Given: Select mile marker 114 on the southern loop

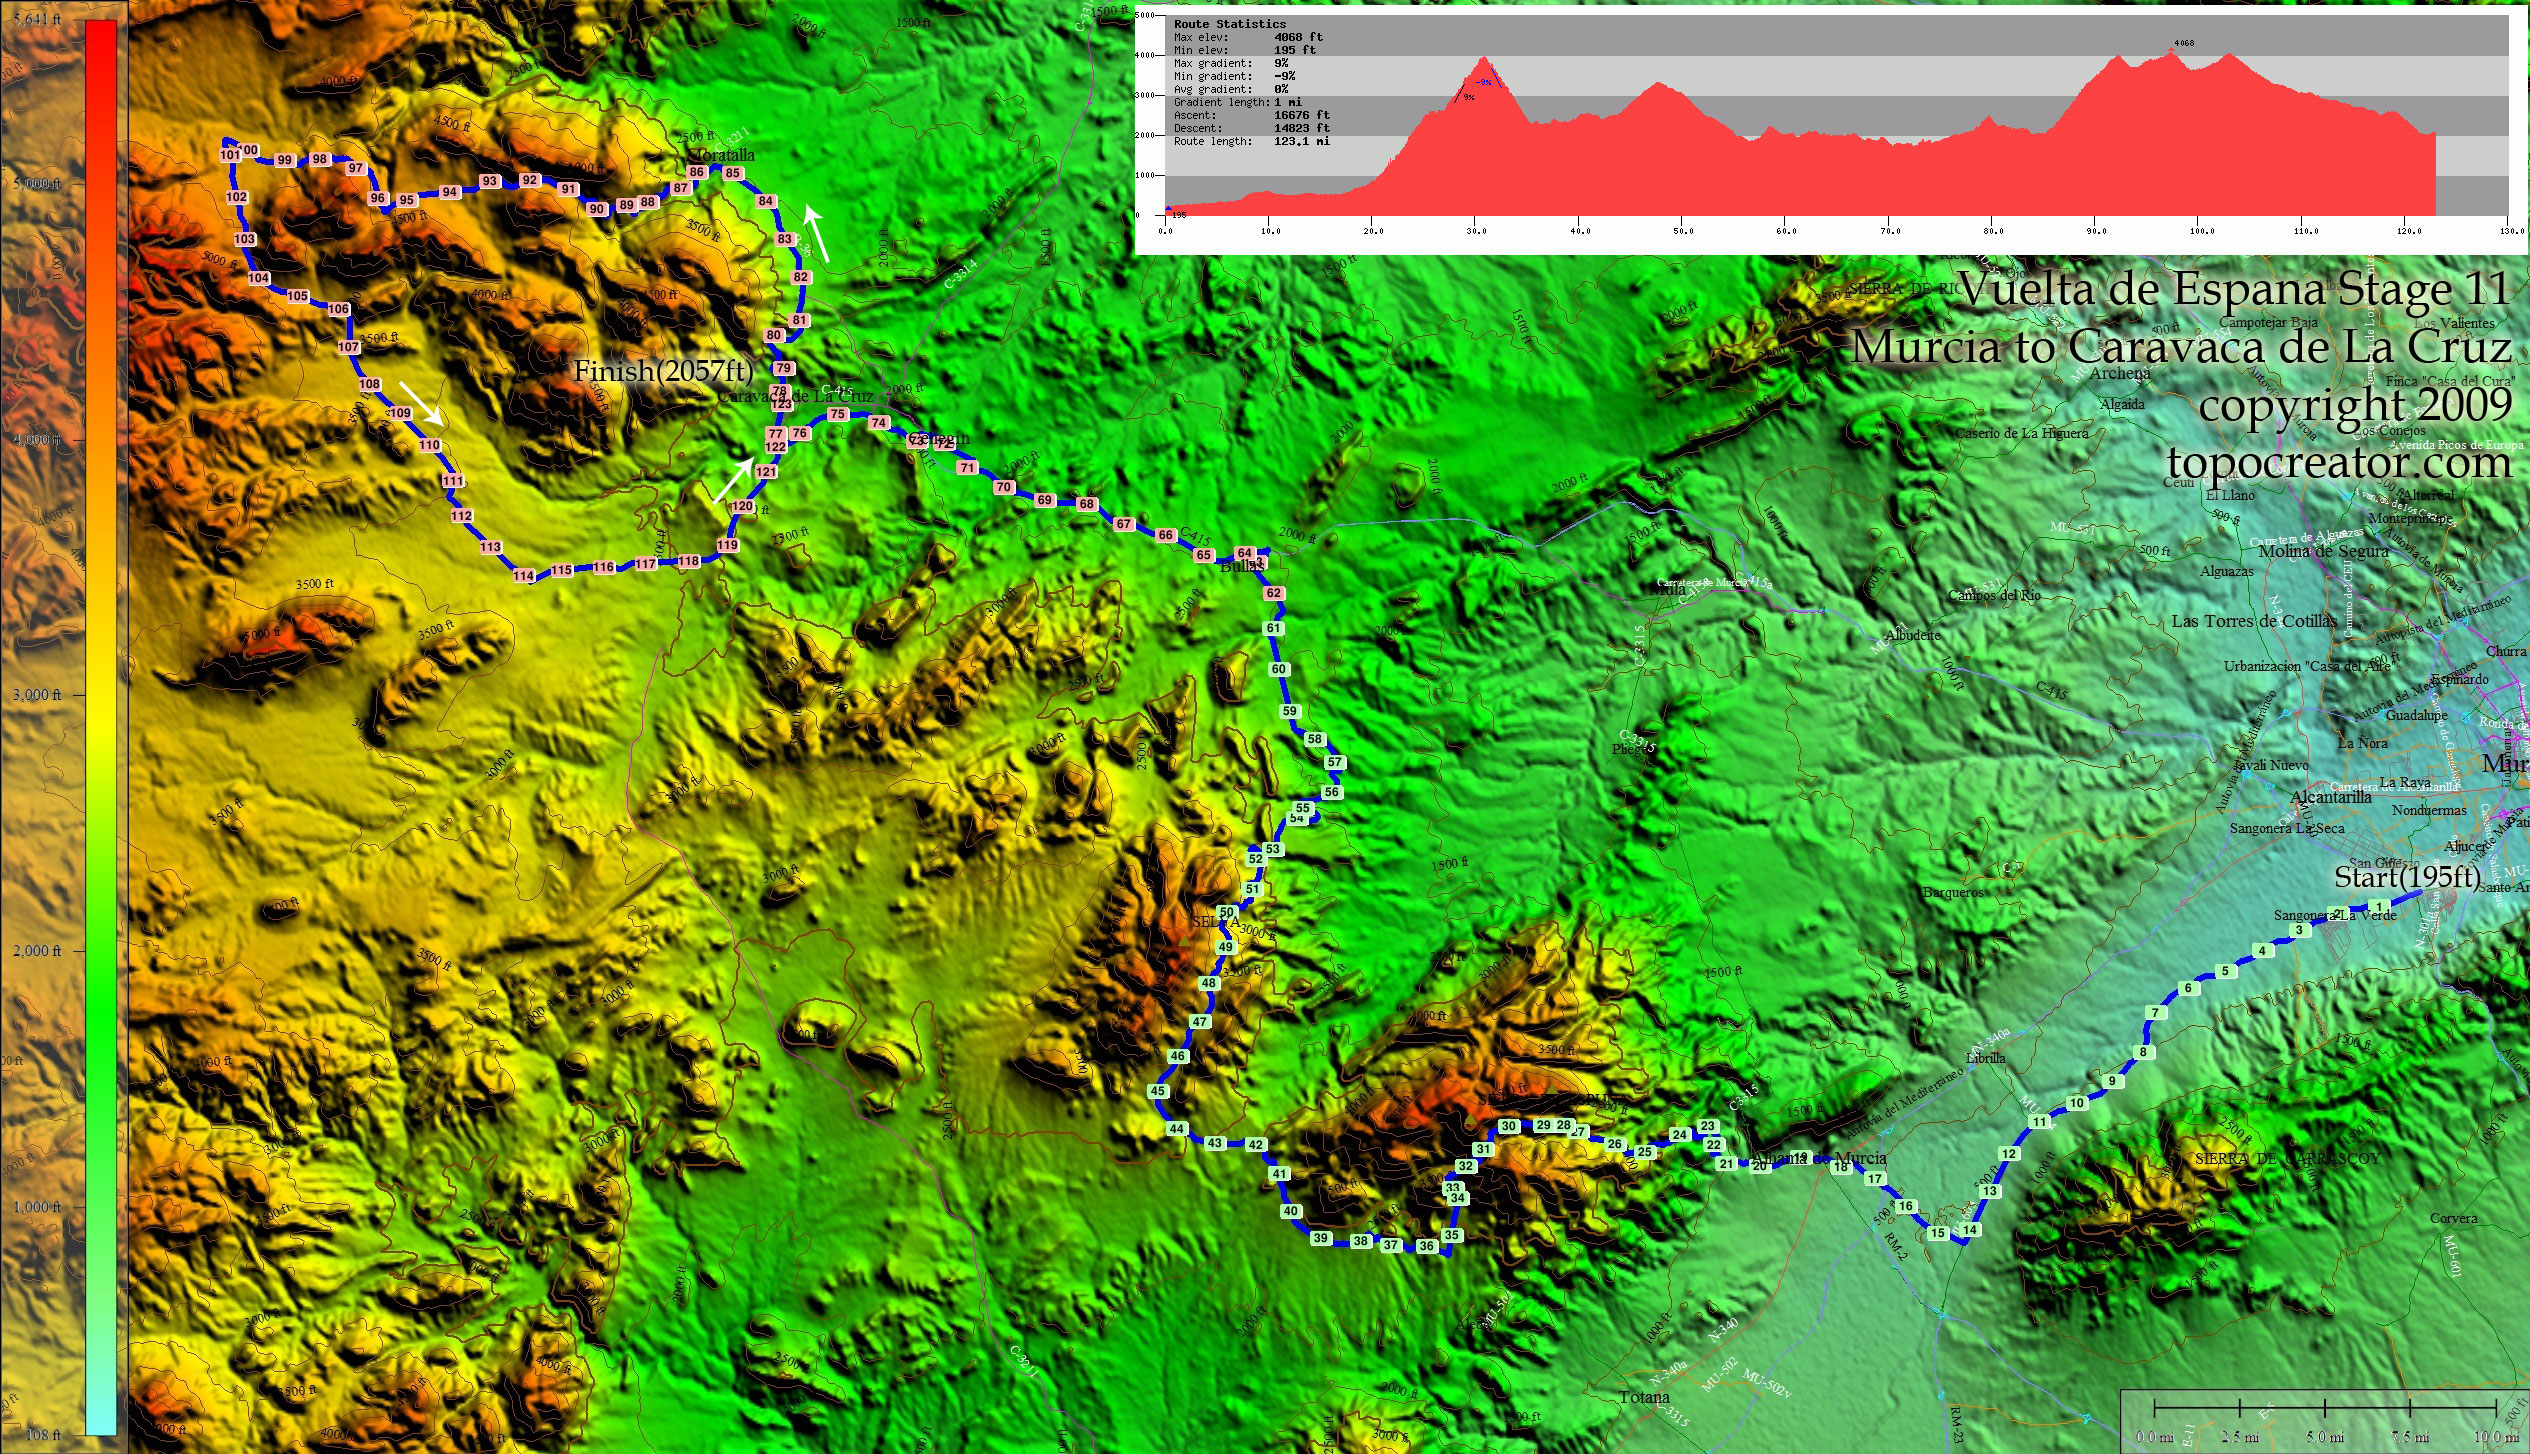Looking at the screenshot, I should point(524,576).
